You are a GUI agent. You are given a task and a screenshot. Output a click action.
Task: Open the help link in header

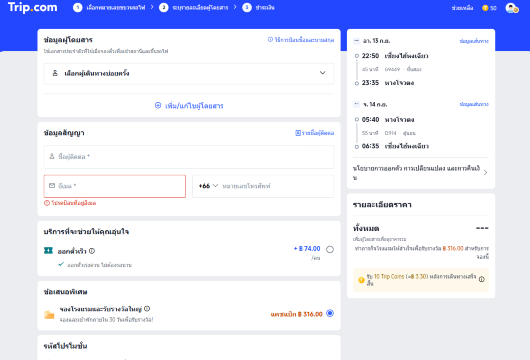(462, 8)
